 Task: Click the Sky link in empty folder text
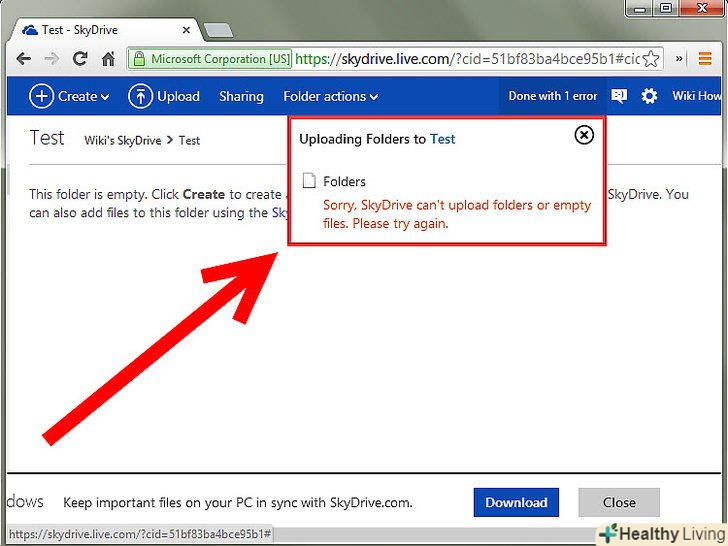click(x=280, y=213)
